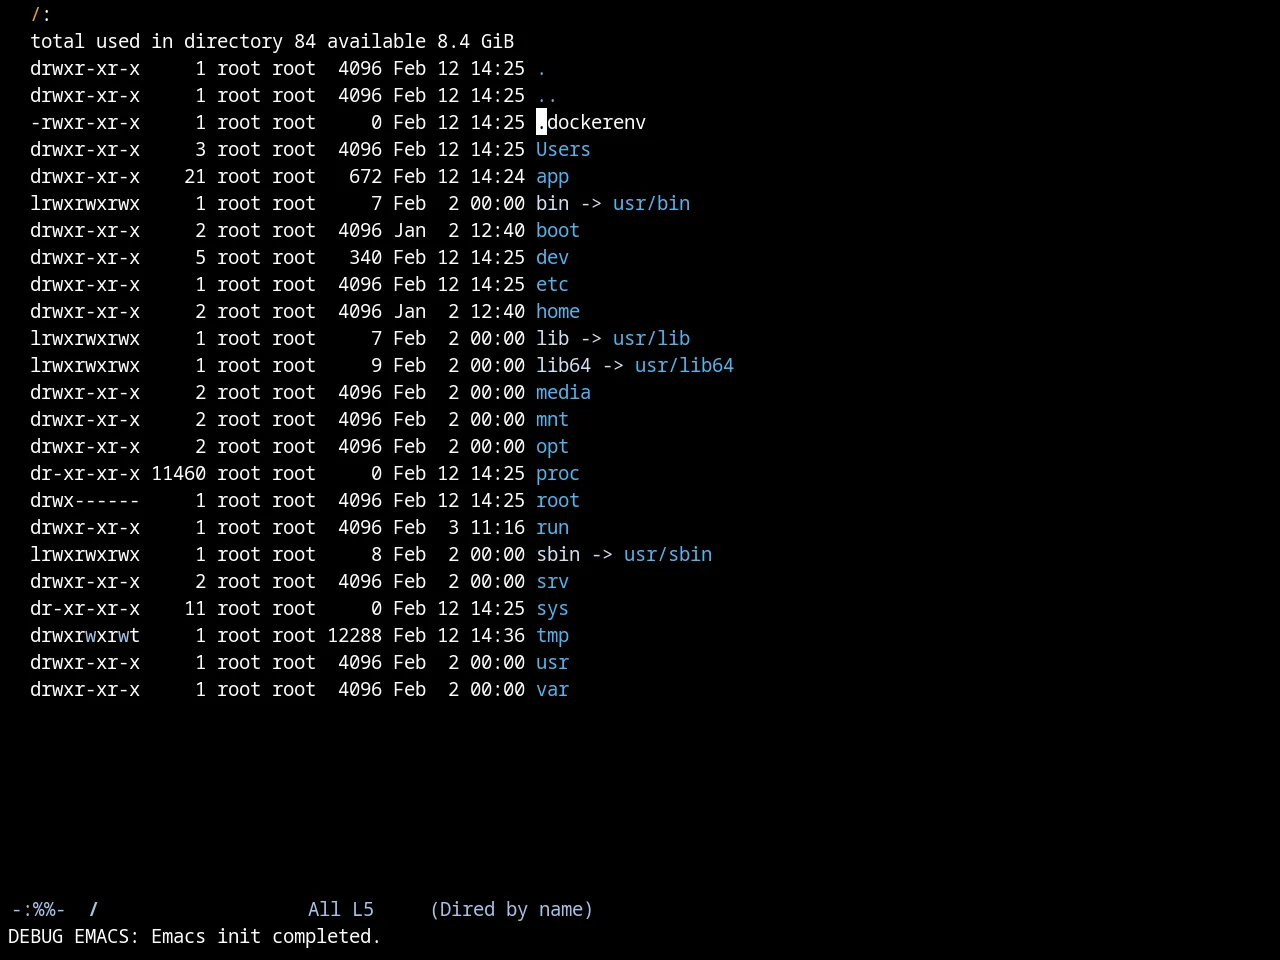This screenshot has height=960, width=1280.
Task: Click the 'total used in directory' line
Action: [x=272, y=41]
